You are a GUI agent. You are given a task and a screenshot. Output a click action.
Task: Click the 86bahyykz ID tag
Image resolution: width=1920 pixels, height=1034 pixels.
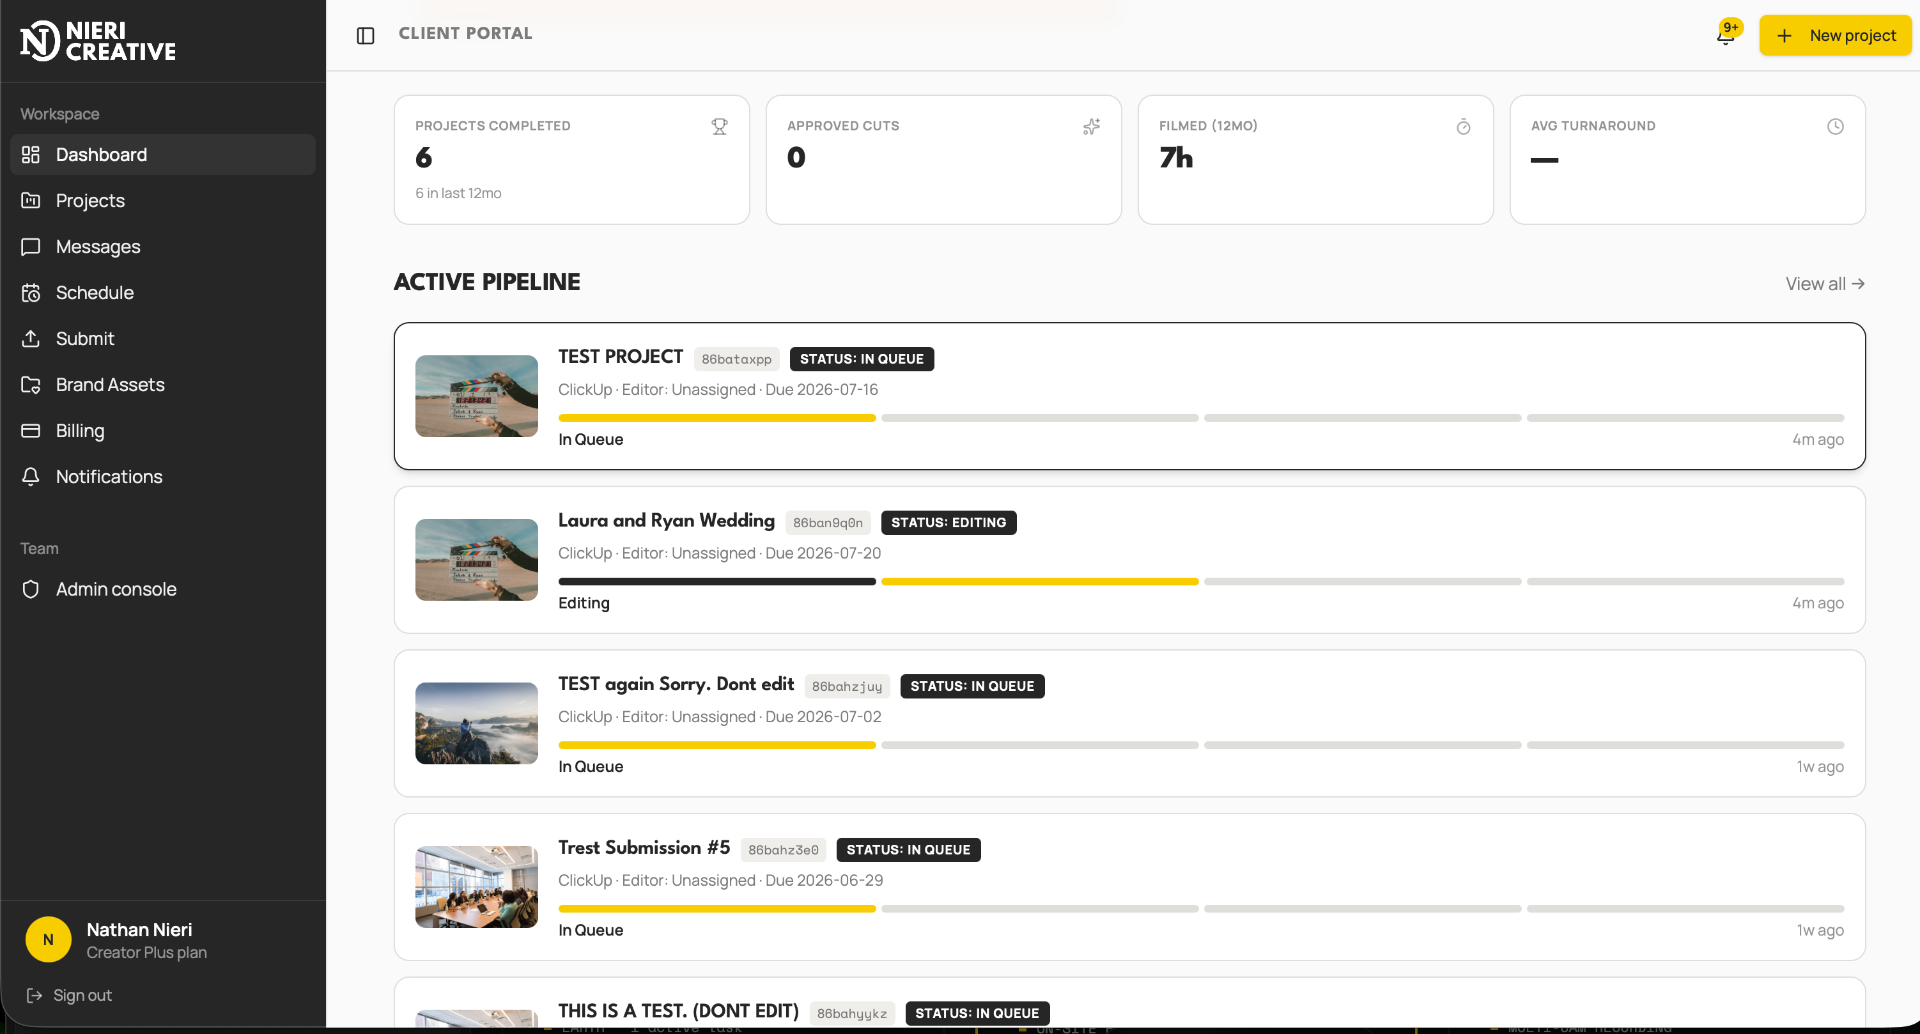pos(852,1013)
